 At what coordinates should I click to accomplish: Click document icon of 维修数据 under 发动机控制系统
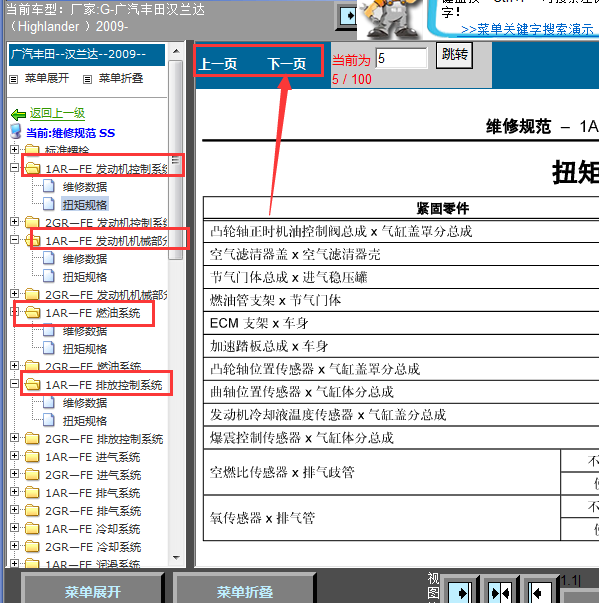tap(49, 186)
